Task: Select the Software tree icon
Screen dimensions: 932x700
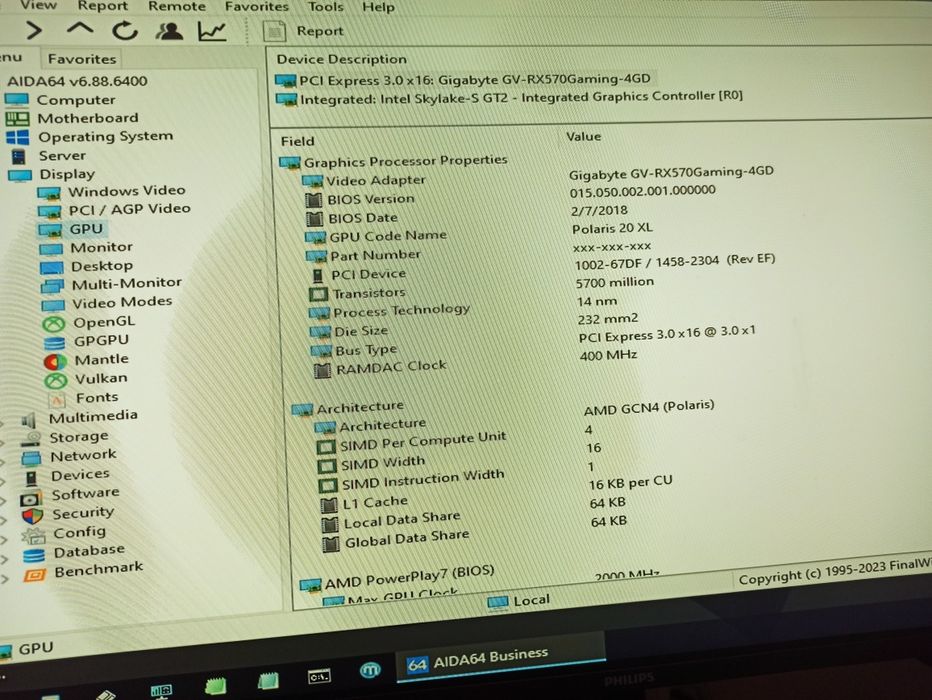Action: click(x=30, y=499)
